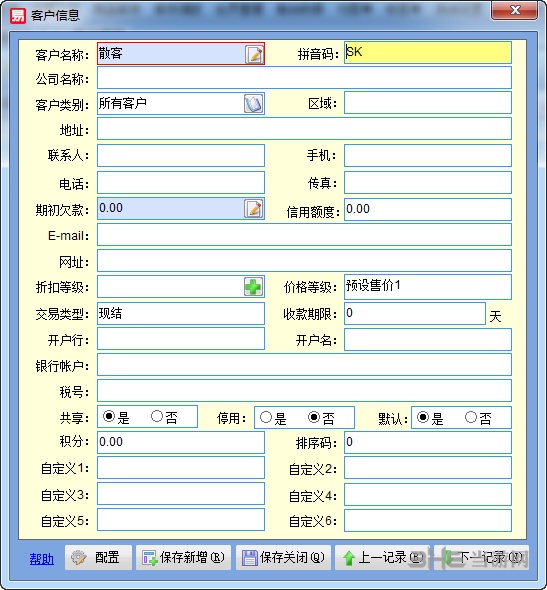Click the edit icon in 客户名称 field
Viewport: 547px width, 590px height.
pos(254,54)
